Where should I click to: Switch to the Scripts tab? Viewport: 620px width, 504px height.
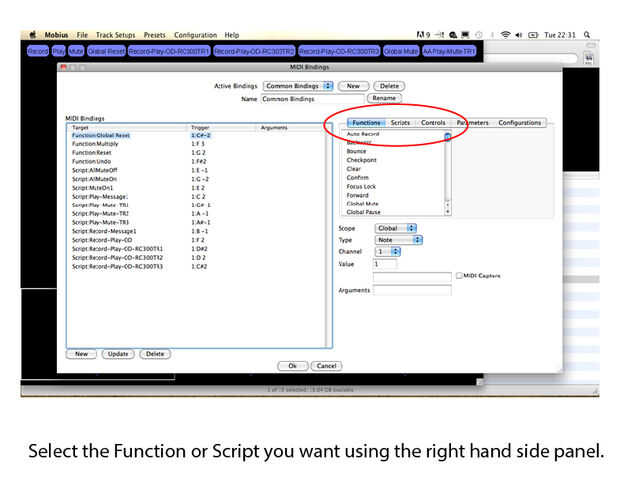400,123
